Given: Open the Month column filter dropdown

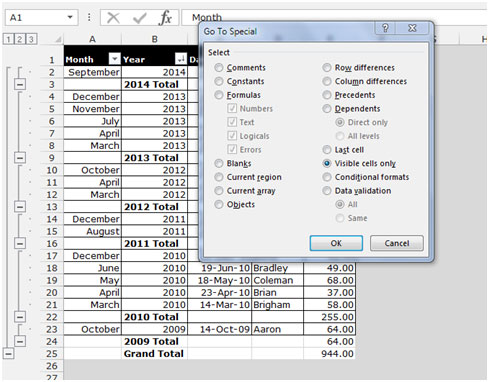Looking at the screenshot, I should (114, 59).
